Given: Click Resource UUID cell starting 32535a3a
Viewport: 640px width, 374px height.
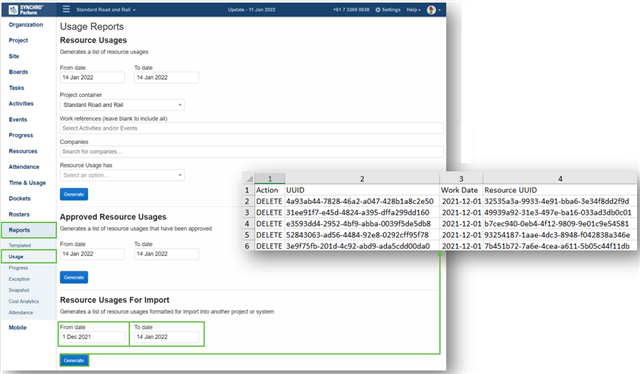Looking at the screenshot, I should coord(560,201).
